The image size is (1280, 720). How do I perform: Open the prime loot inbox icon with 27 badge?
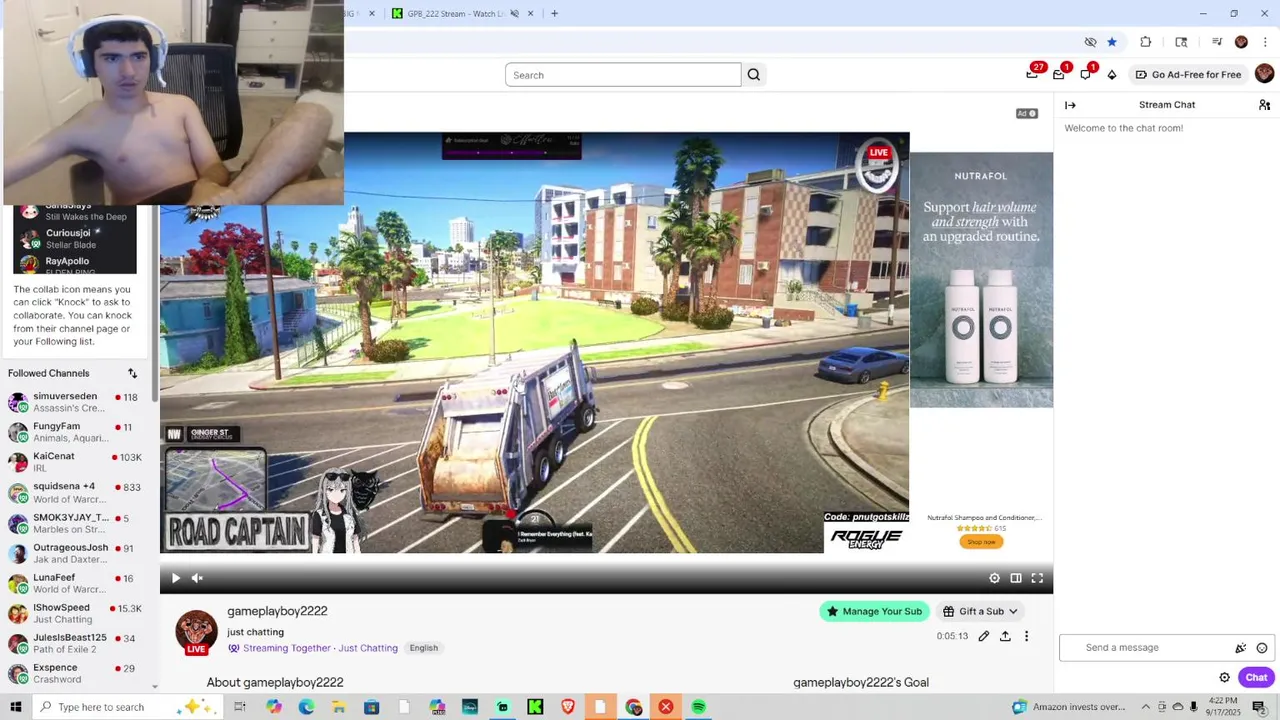[1033, 74]
